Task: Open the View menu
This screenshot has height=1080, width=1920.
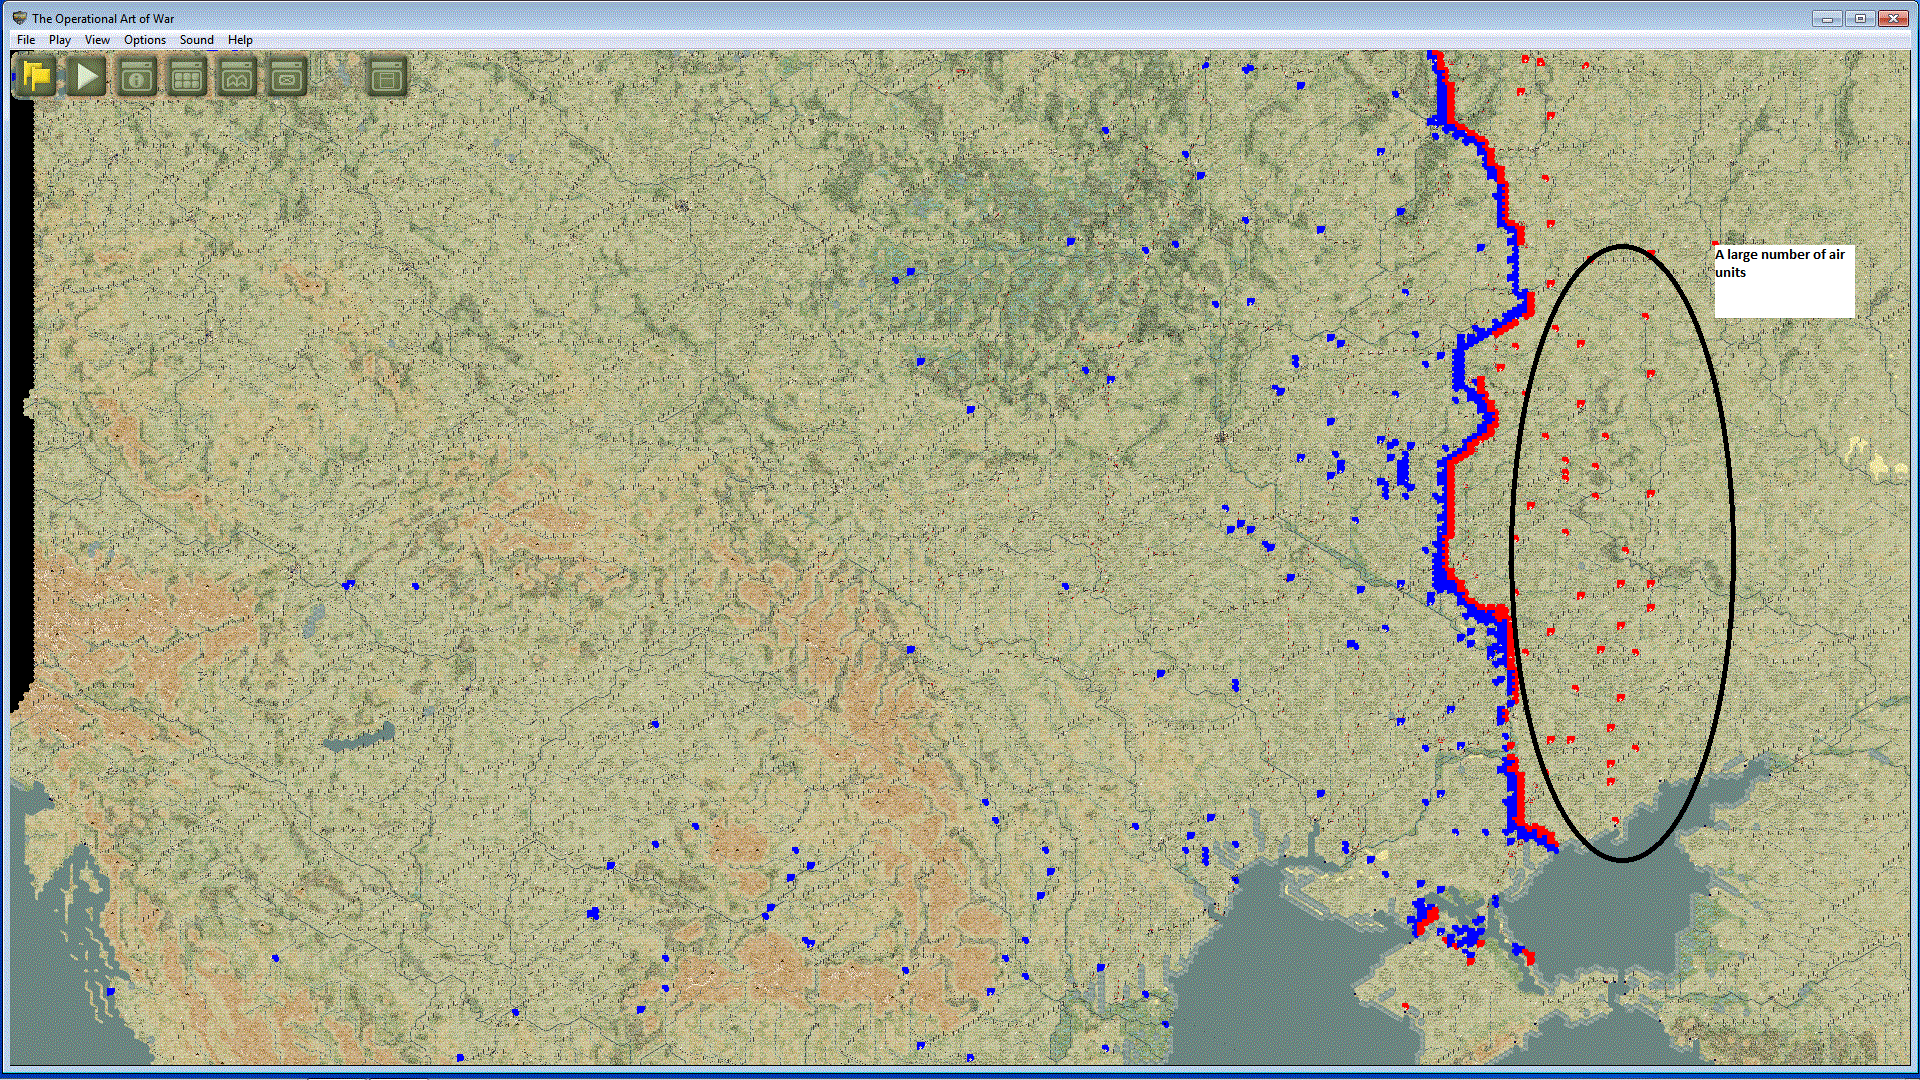Action: pos(97,40)
